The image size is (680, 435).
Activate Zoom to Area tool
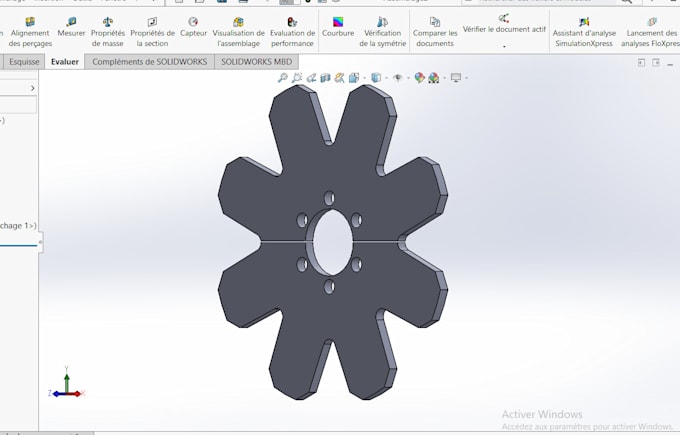[x=297, y=78]
